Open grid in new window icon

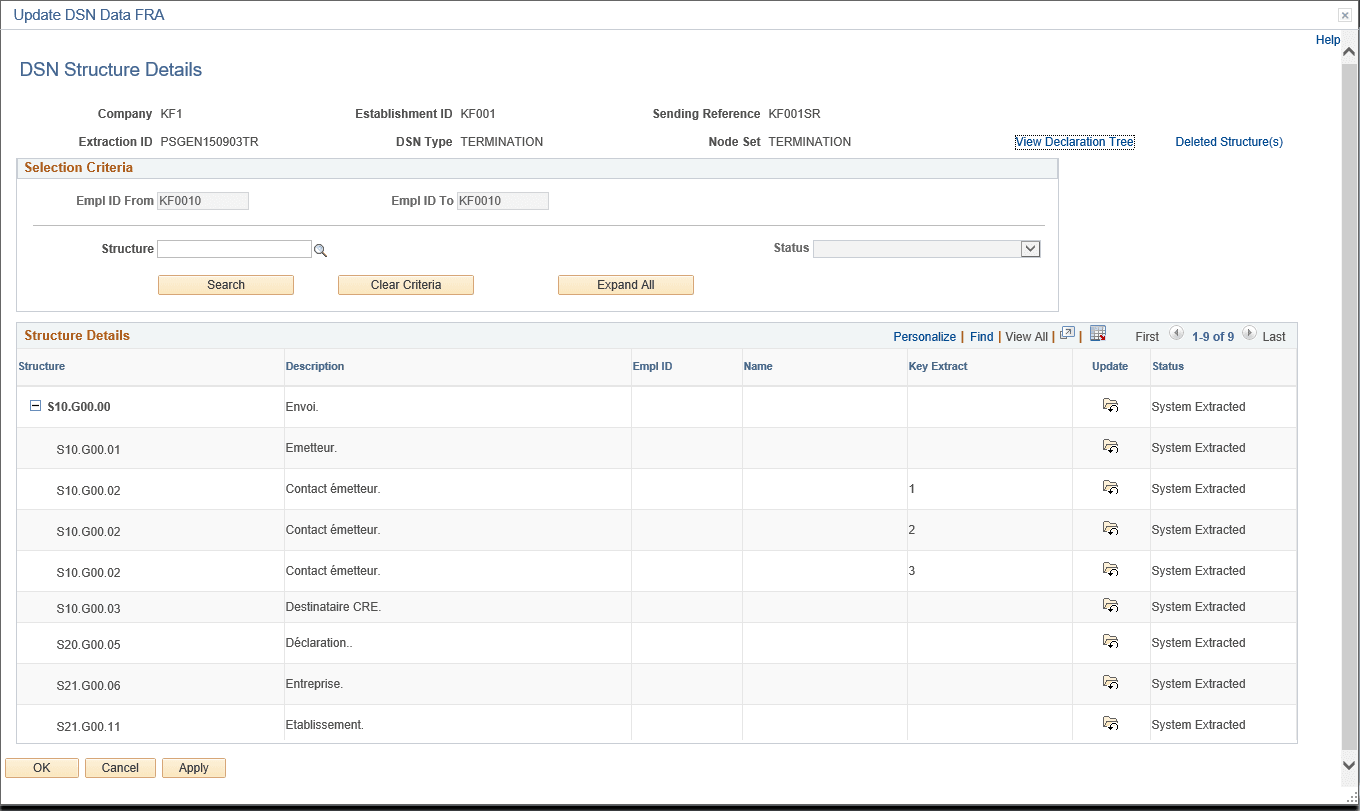click(x=1067, y=334)
